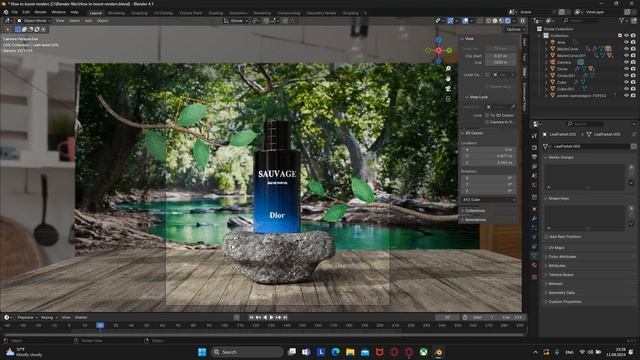This screenshot has width=640, height=360.
Task: Open Options dropdown button in viewport
Action: point(516,29)
